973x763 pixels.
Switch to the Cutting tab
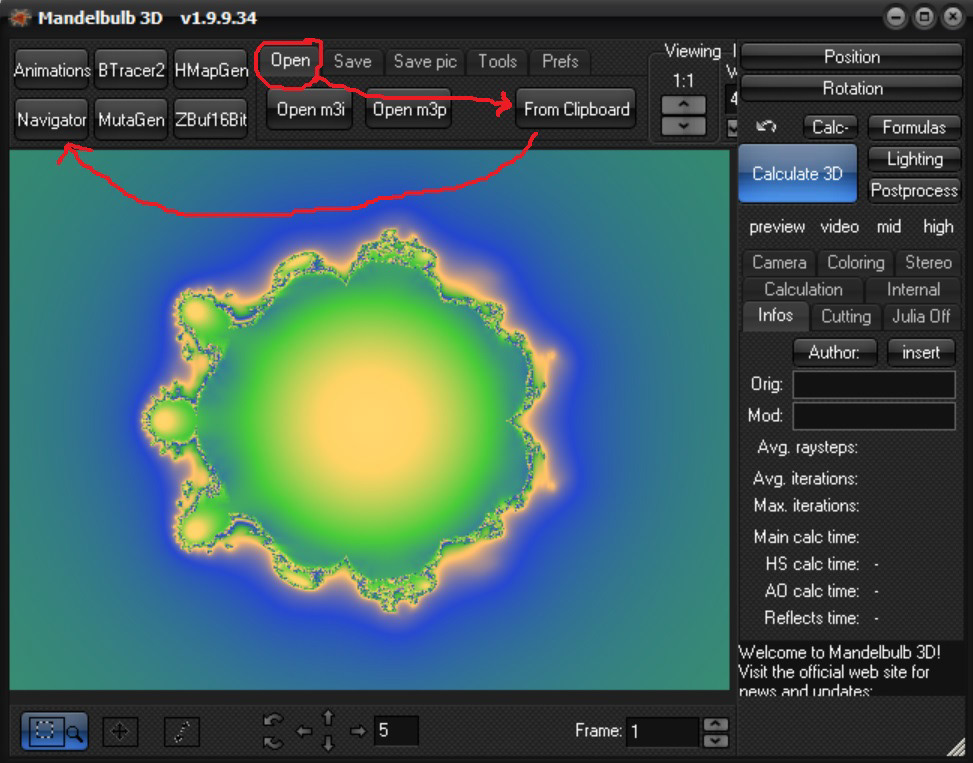point(846,316)
